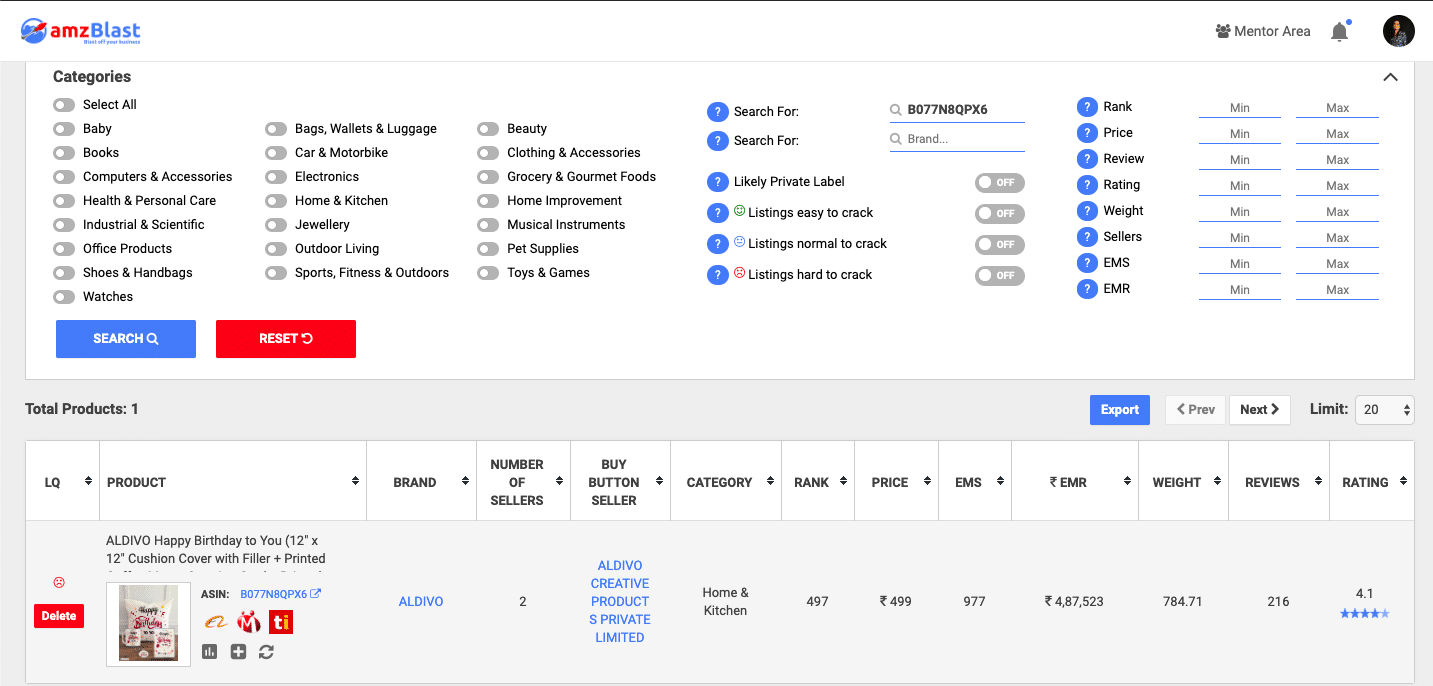Toggle the Beauty category switch
Viewport: 1433px width, 686px height.
pyautogui.click(x=488, y=129)
